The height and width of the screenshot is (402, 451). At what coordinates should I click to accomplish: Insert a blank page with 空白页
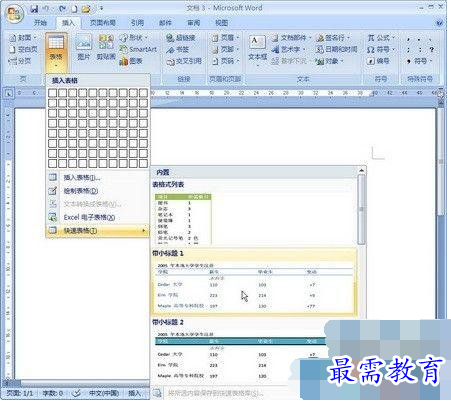pos(23,49)
